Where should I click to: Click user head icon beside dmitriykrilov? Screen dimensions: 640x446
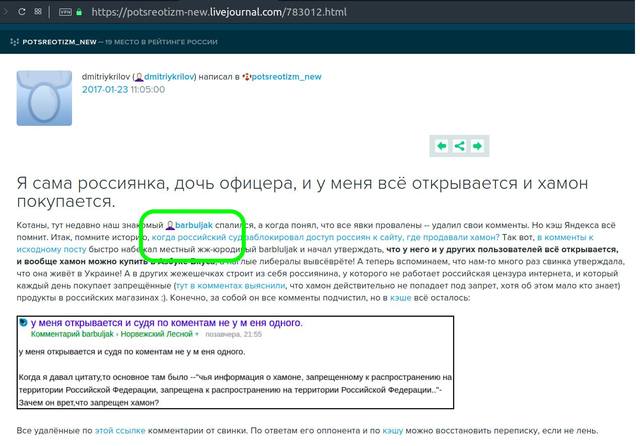(139, 77)
